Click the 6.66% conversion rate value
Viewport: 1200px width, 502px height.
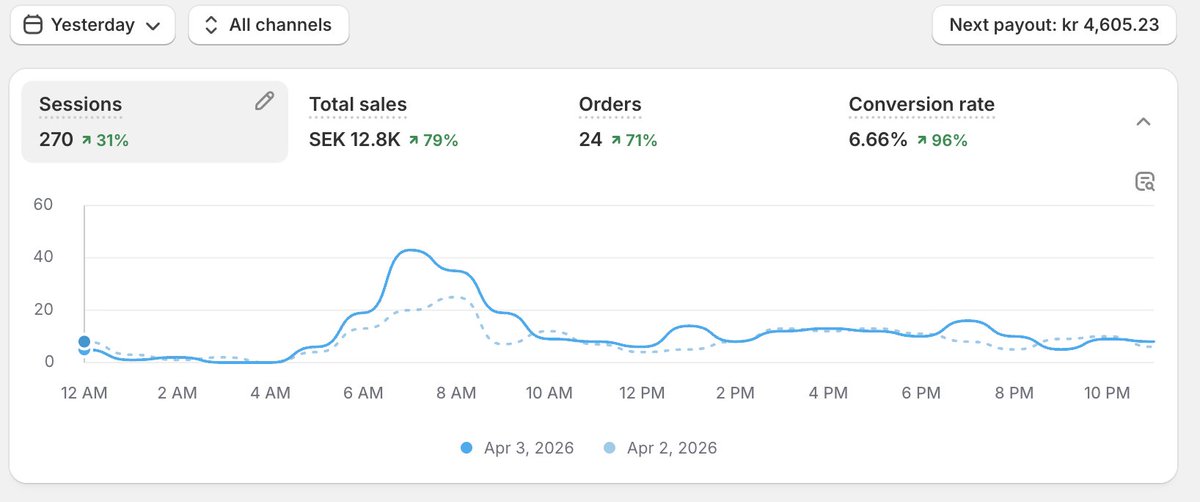click(x=878, y=140)
